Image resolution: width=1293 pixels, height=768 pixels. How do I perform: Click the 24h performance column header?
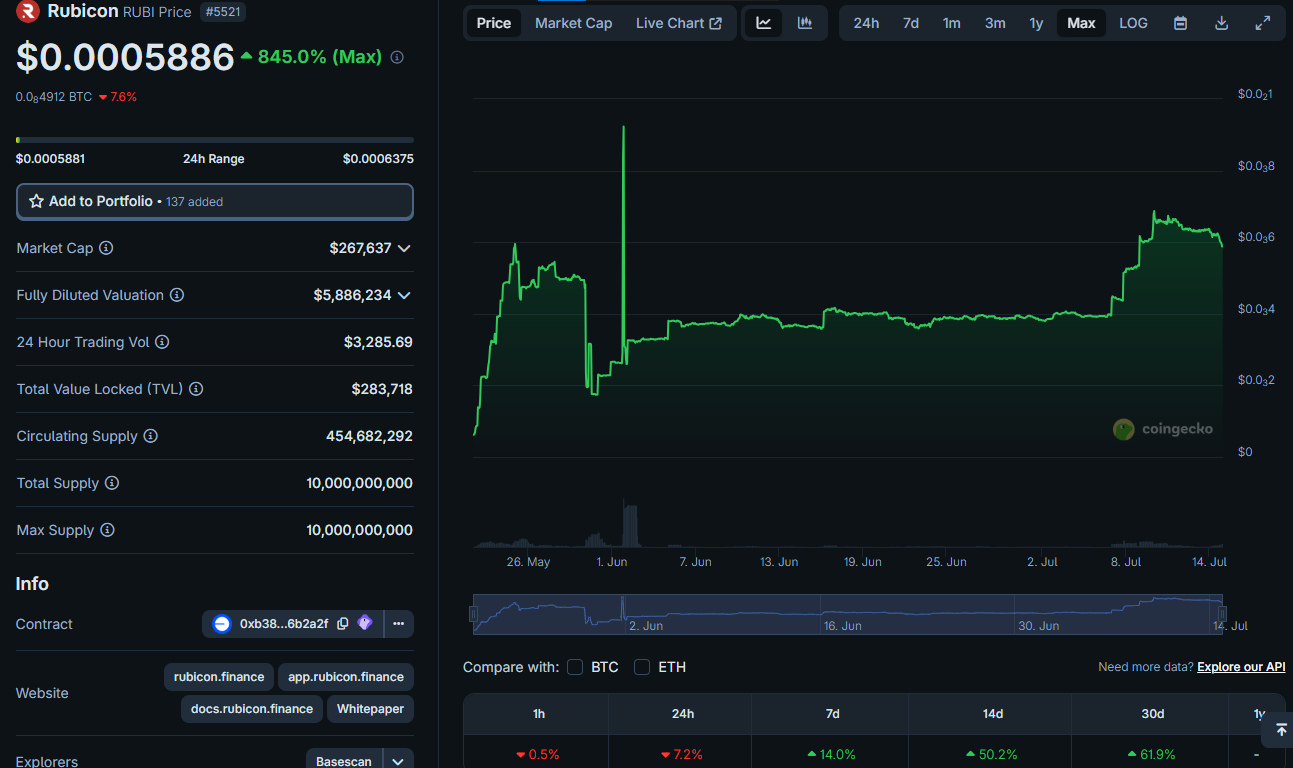[x=683, y=713]
